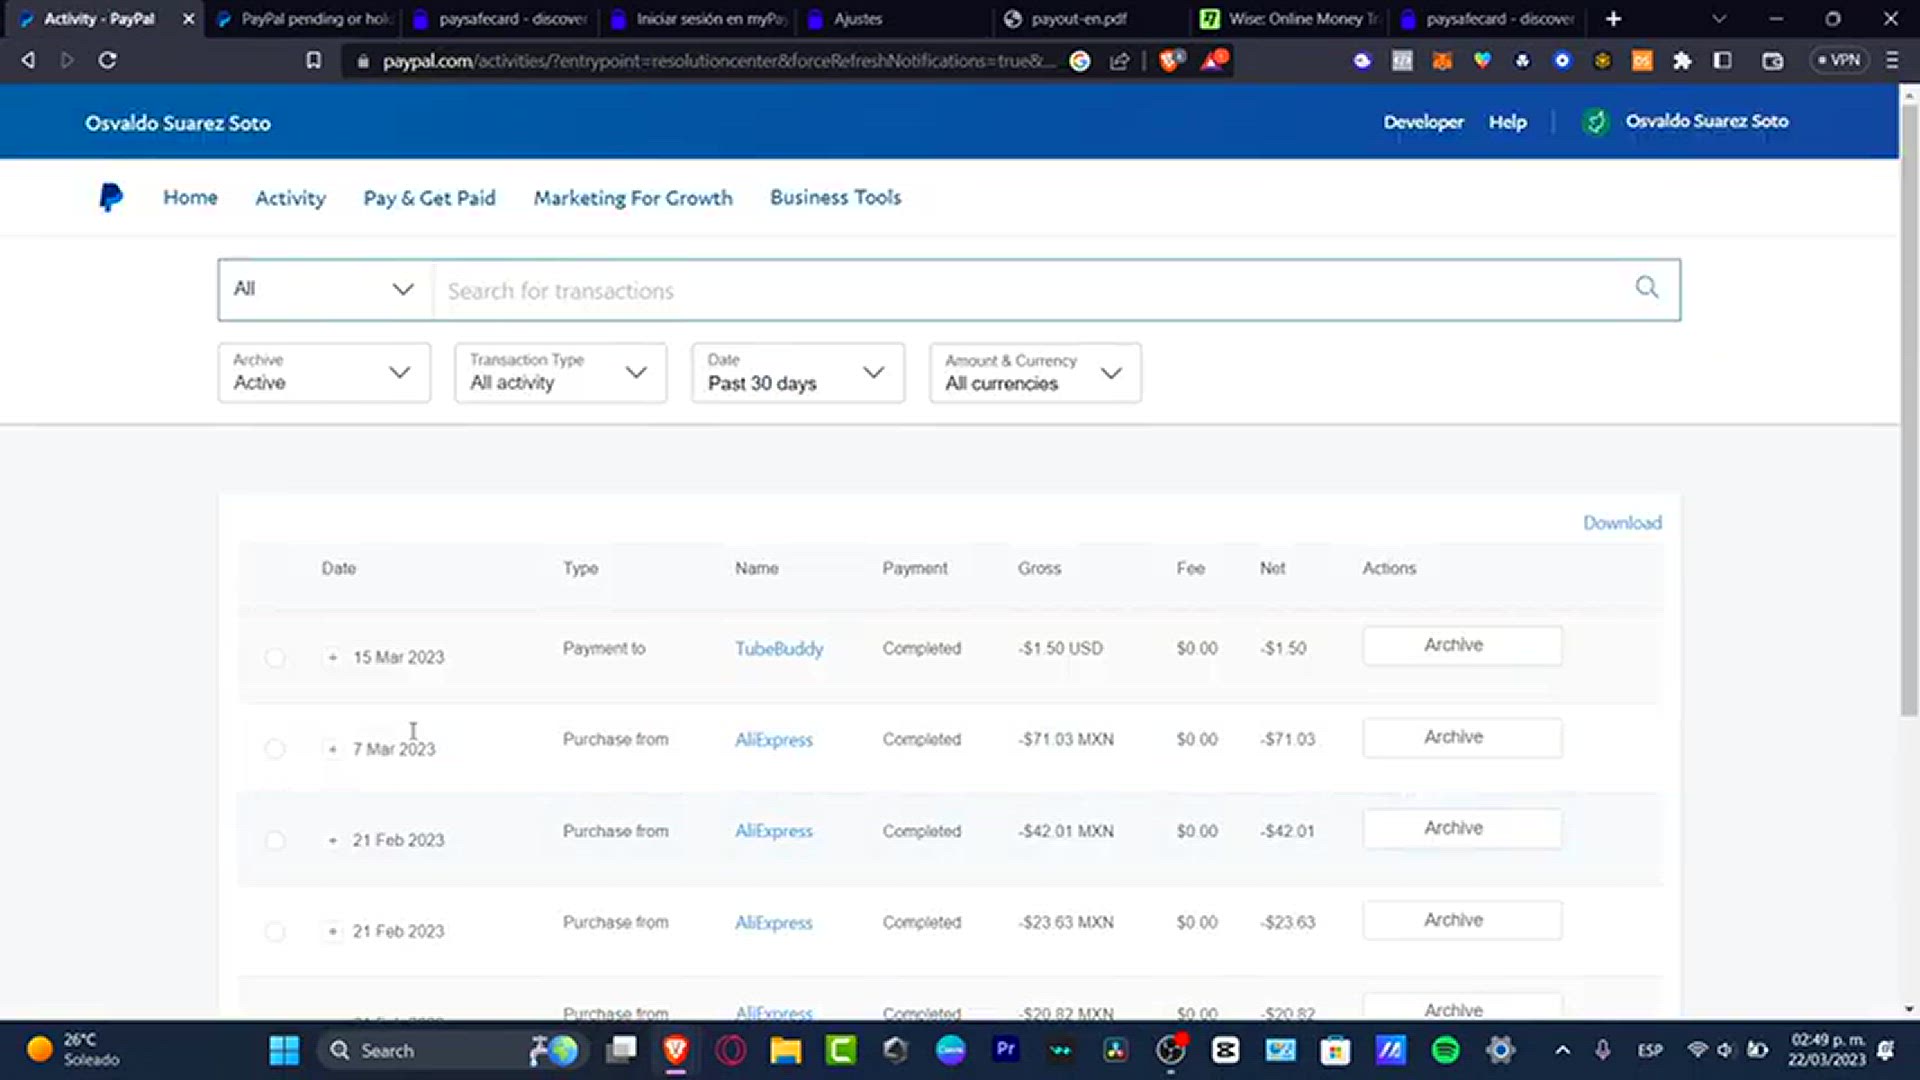The width and height of the screenshot is (1920, 1080).
Task: Click the page vertical scrollbar thumb
Action: [x=1909, y=410]
